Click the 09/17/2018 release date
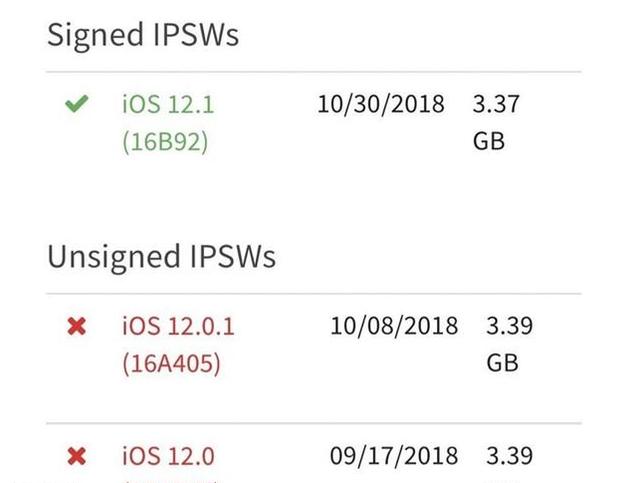This screenshot has width=640, height=483. click(394, 456)
